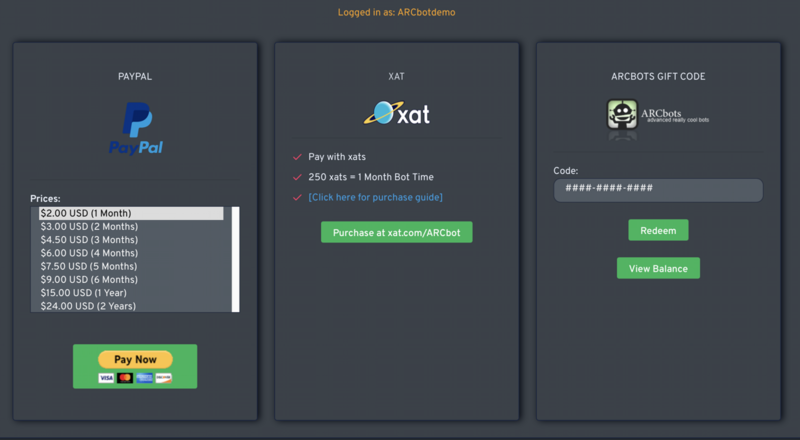This screenshot has height=440, width=800.
Task: Select the $6.00 USD (4 Months) price
Action: point(131,253)
